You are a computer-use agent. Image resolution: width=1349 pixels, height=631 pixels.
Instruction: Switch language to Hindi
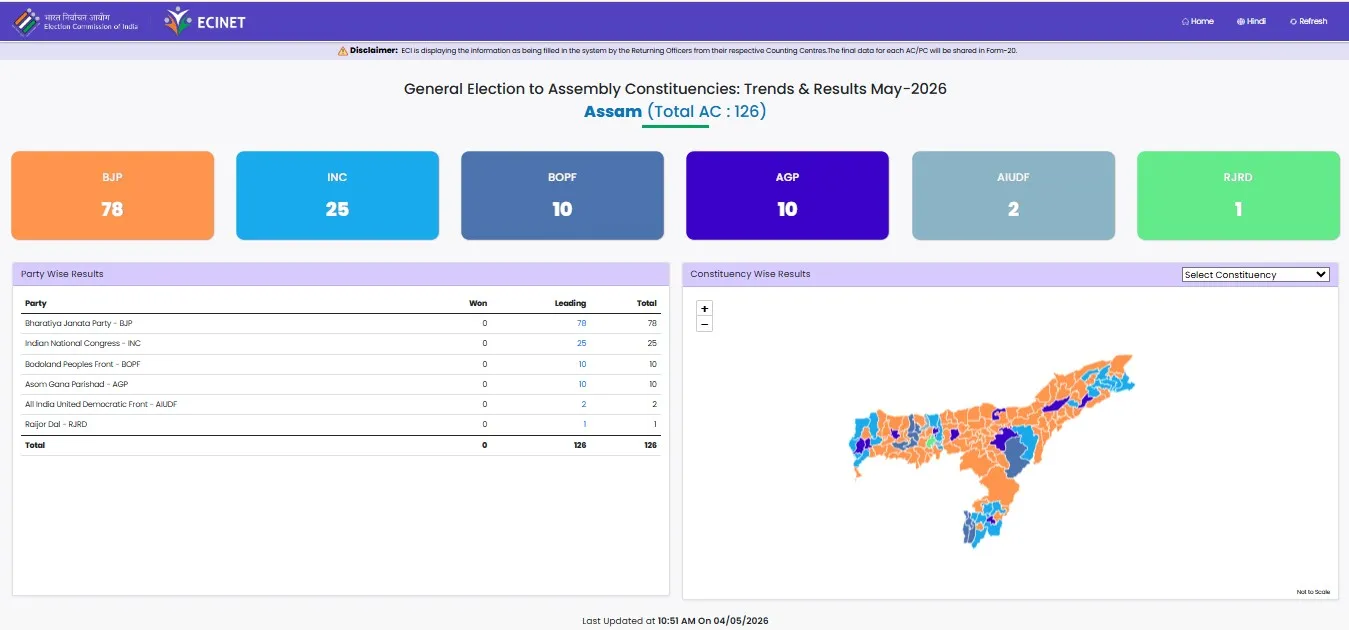coord(1251,21)
